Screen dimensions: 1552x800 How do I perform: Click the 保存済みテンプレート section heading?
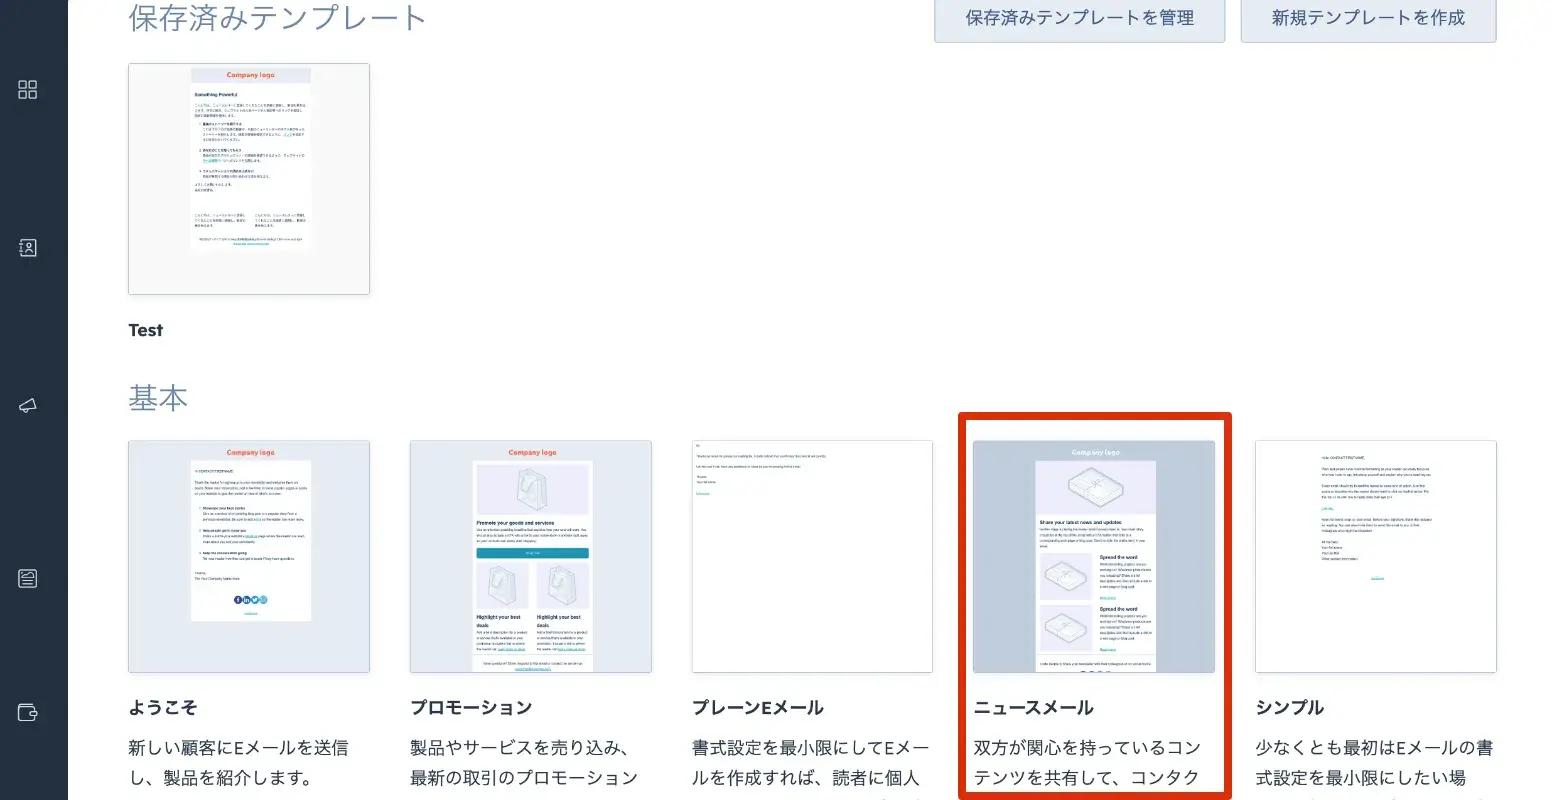(x=278, y=18)
